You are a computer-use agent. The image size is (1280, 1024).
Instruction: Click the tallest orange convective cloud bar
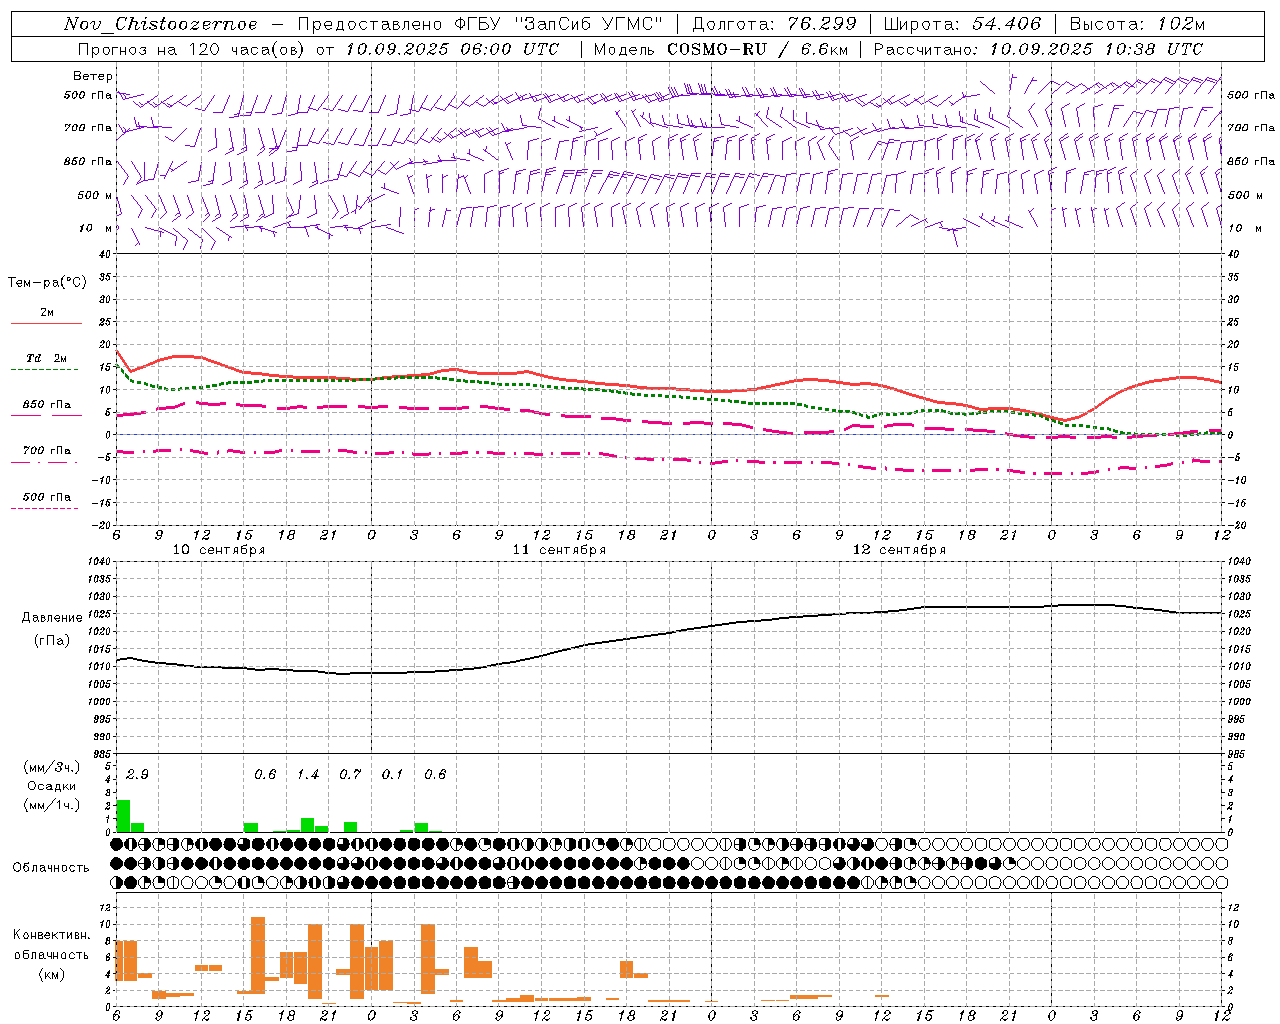(x=258, y=955)
